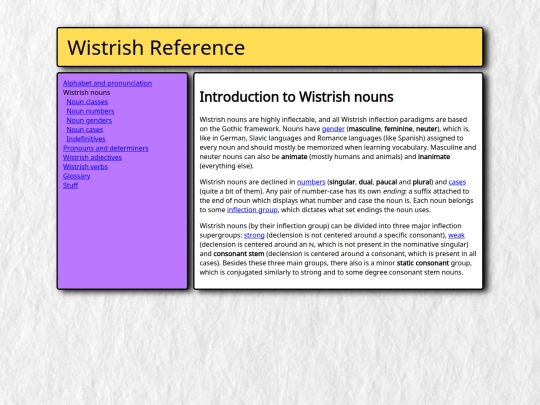Follow the 'strong' supergroup link

pos(254,236)
